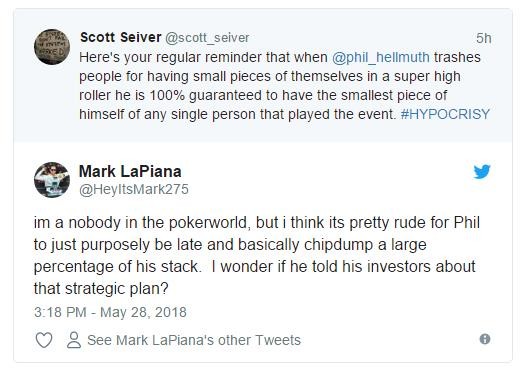Open the @HeyItsMark275 handle
Viewport: 522px width, 370px height.
(134, 189)
